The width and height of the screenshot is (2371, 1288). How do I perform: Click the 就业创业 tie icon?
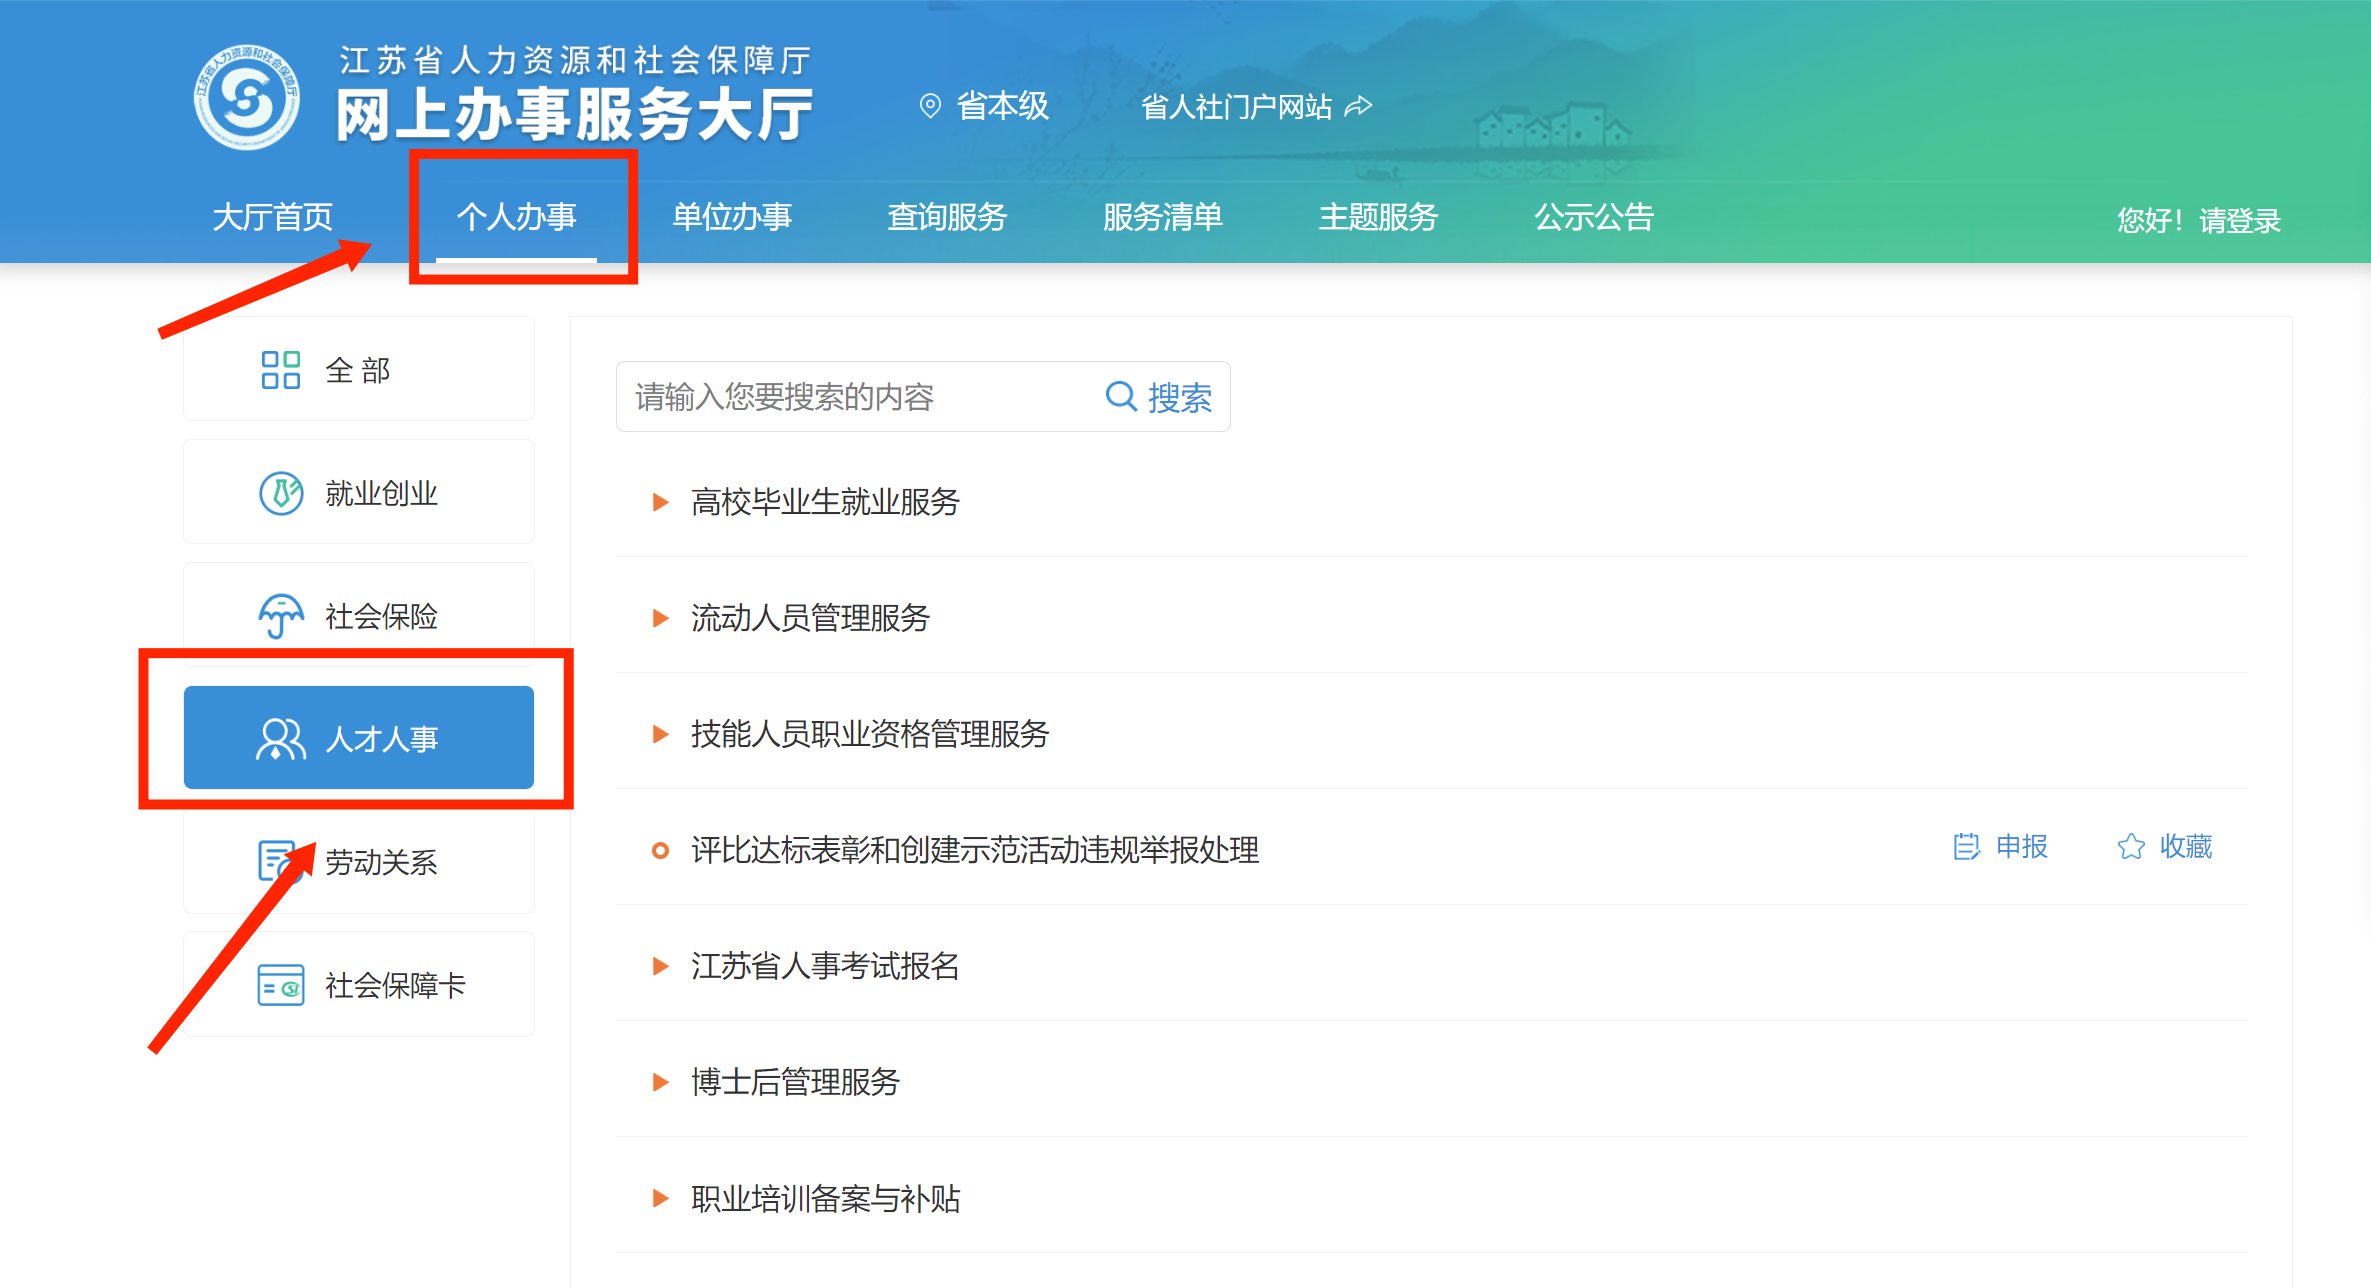pos(281,493)
